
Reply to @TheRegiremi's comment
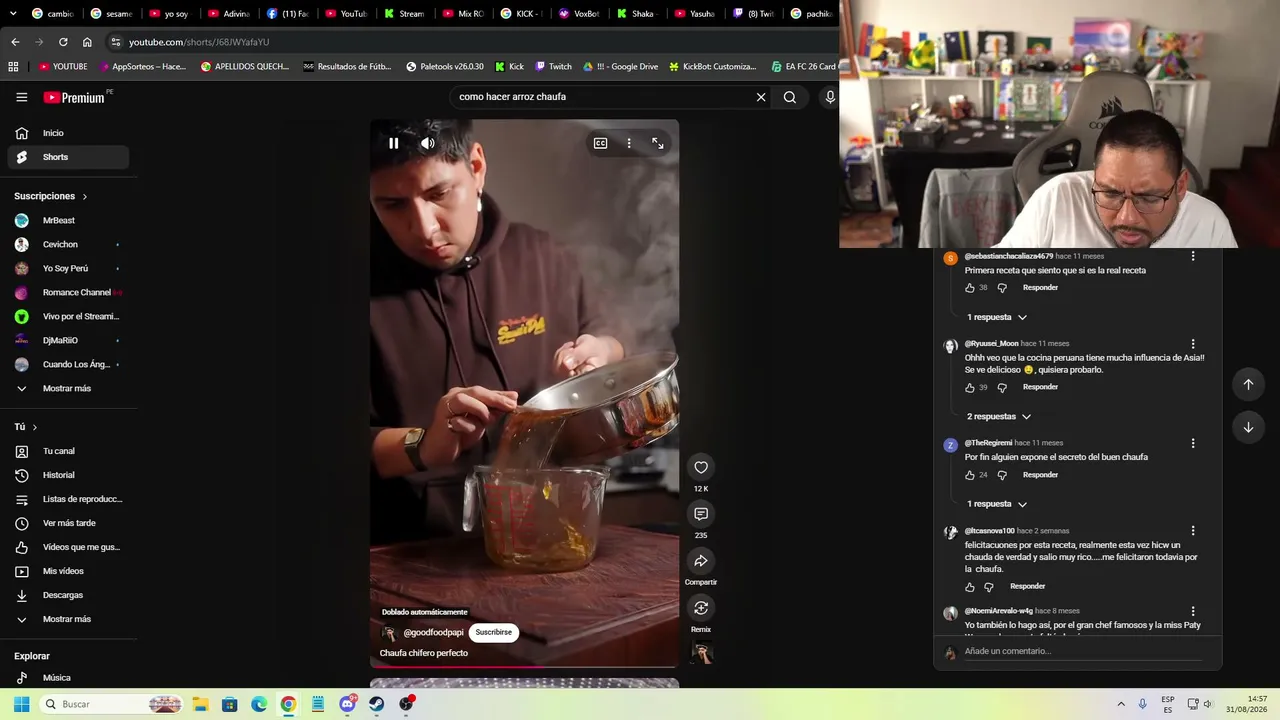(x=1040, y=475)
